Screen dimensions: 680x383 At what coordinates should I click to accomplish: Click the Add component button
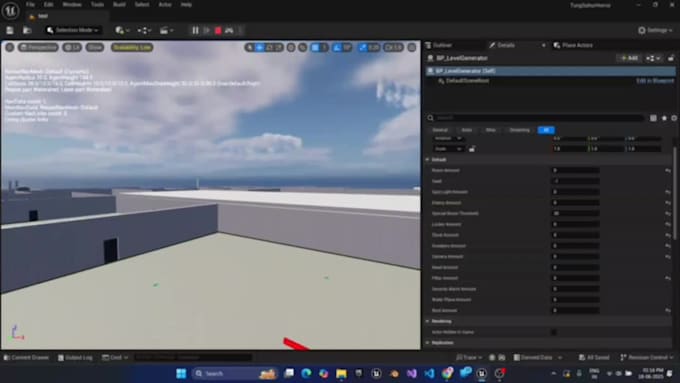pyautogui.click(x=629, y=58)
